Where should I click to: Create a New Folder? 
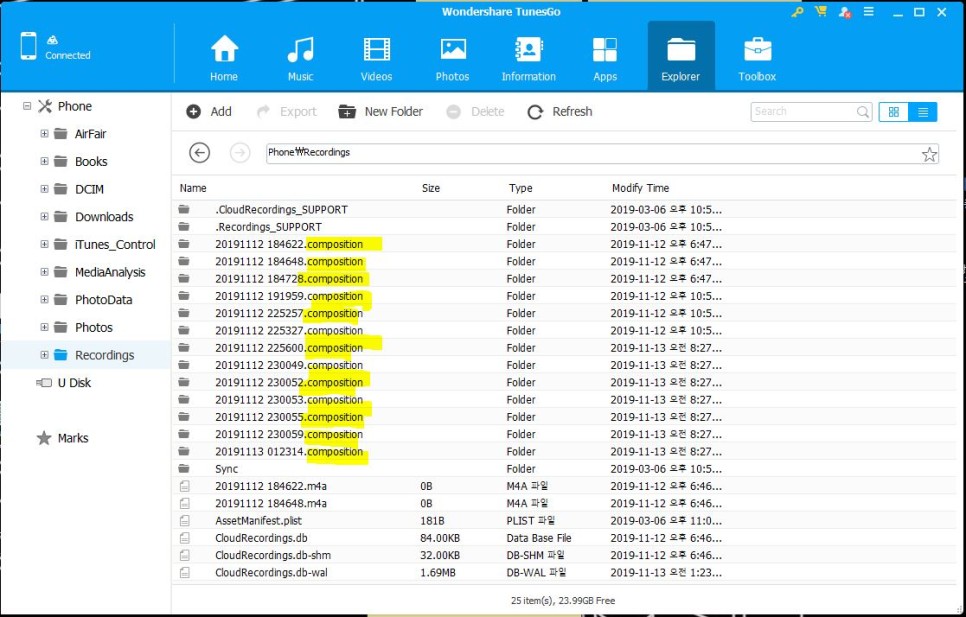point(381,111)
